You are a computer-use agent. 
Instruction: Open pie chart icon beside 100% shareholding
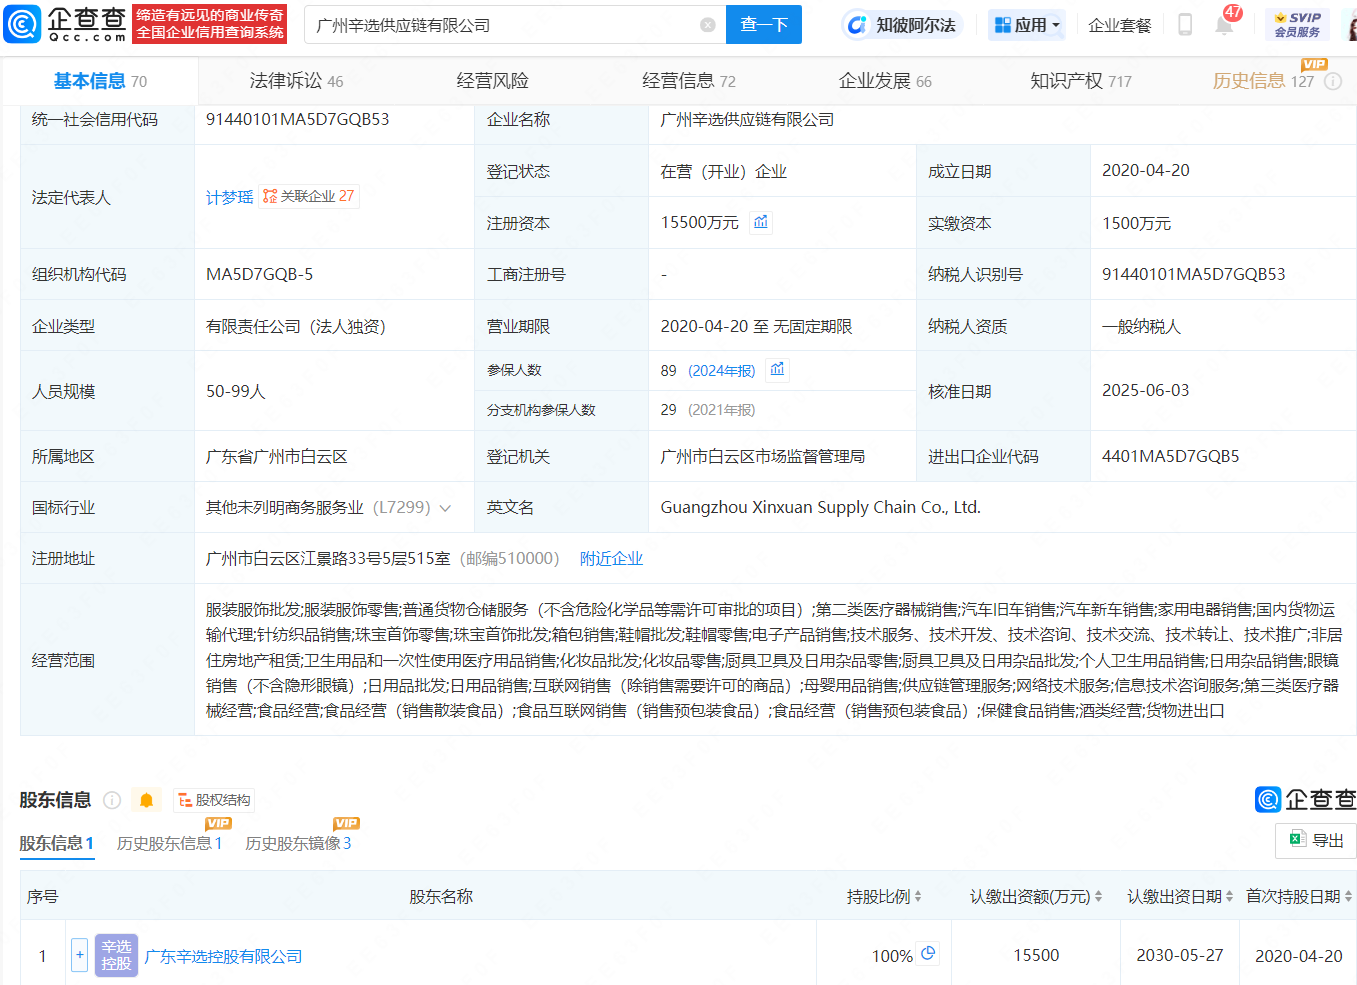pos(928,954)
